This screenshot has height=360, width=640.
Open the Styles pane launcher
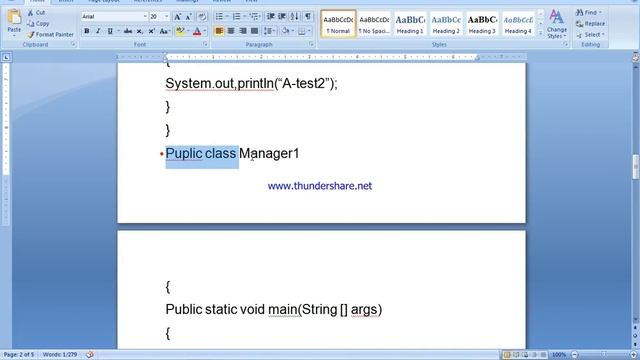tap(566, 44)
